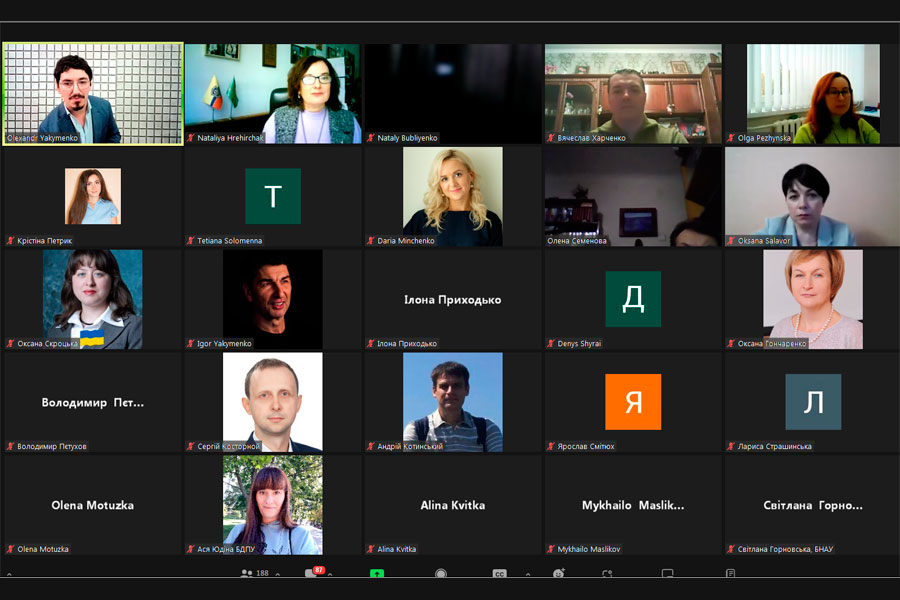This screenshot has width=900, height=600.
Task: Click the 'Олена Семенова' name label
Action: [577, 241]
